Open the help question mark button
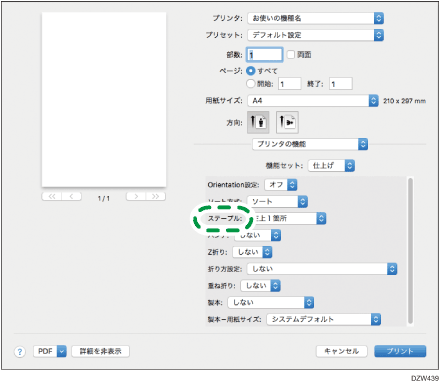This screenshot has width=440, height=383. click(20, 351)
